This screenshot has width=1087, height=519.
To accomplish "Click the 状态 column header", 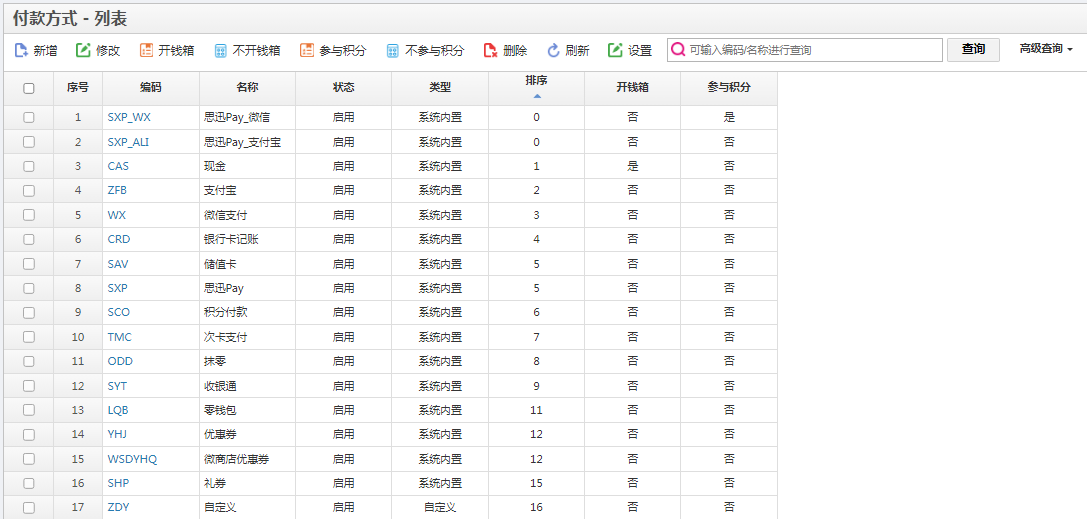I will [344, 87].
